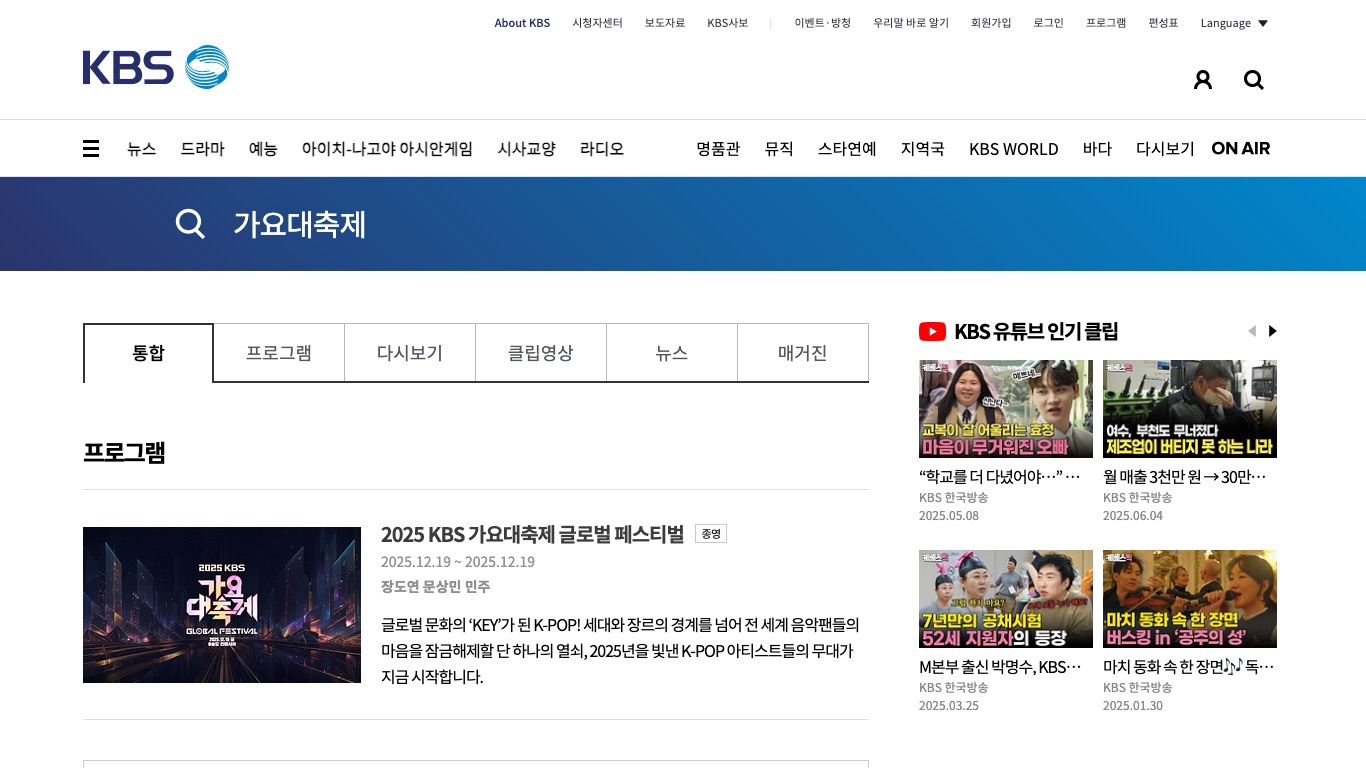This screenshot has height=768, width=1366.
Task: Go to 회원가입 sign-up link
Action: 991,23
